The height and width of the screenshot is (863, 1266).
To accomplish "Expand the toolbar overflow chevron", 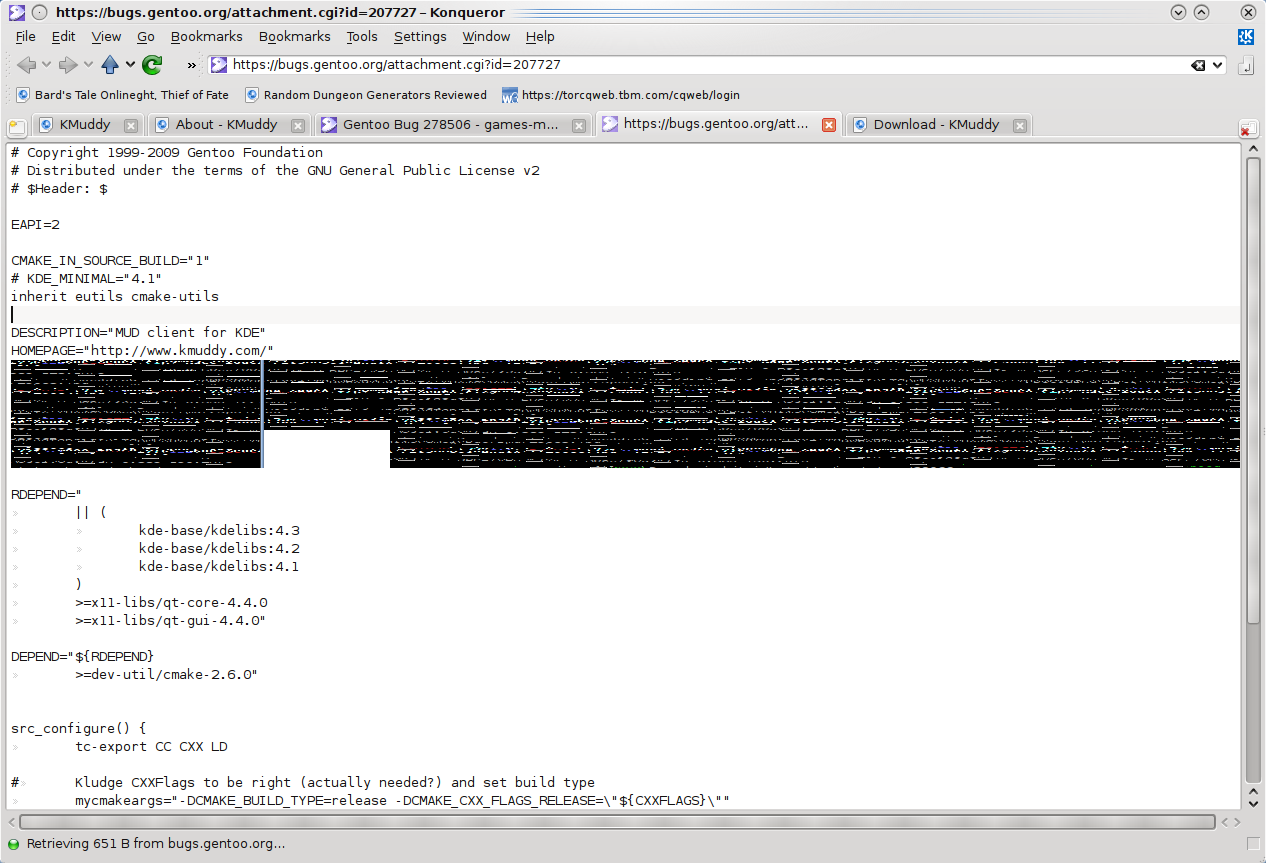I will (191, 65).
